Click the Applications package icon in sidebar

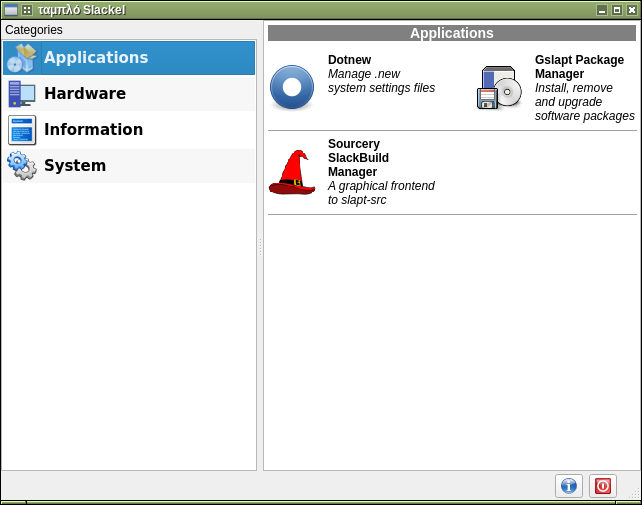click(x=21, y=58)
